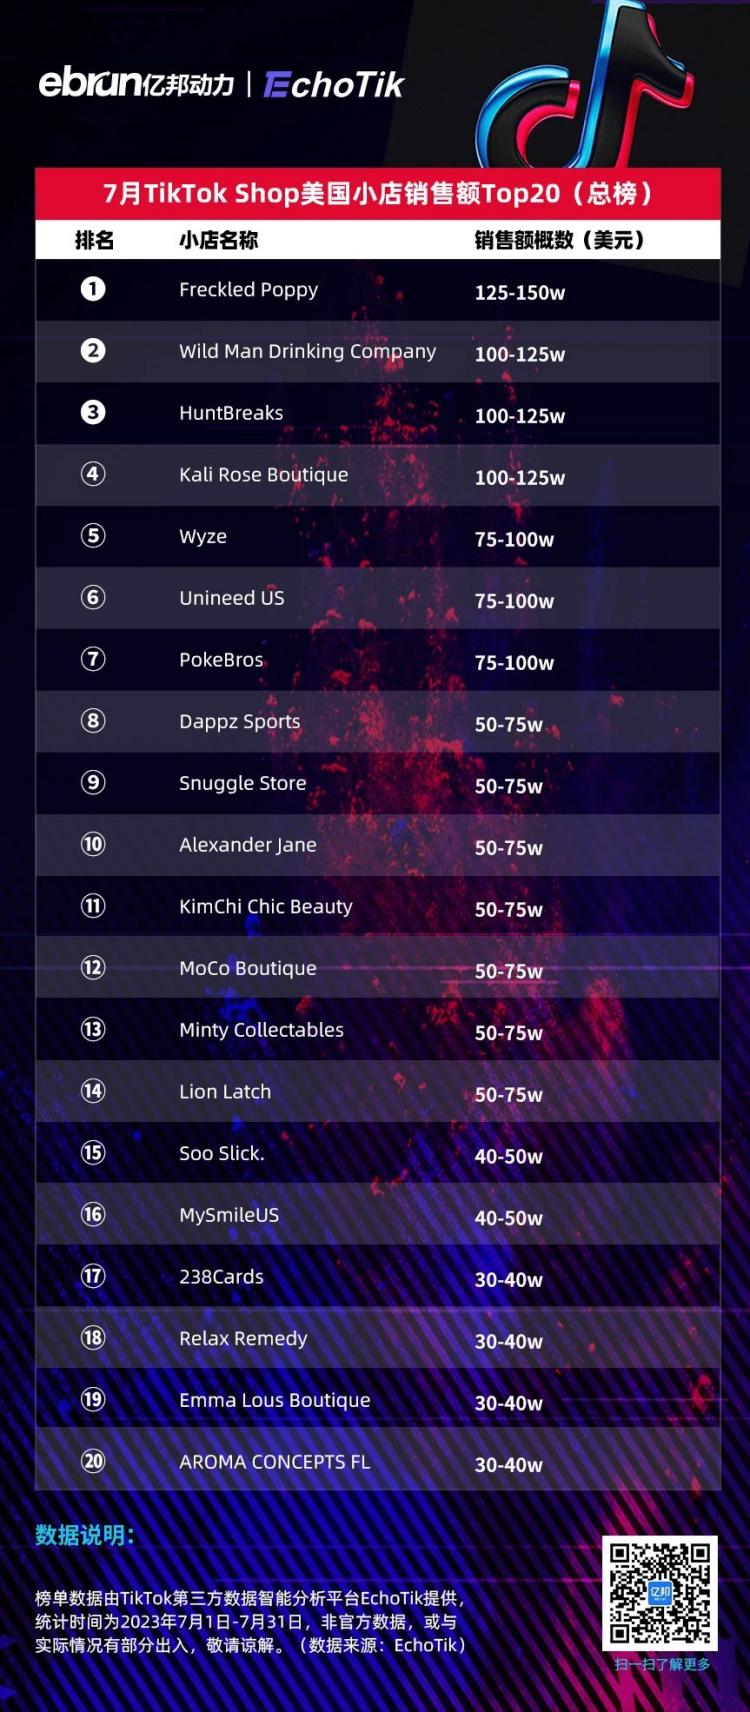The height and width of the screenshot is (1712, 750).
Task: Select the rank 10 circled number
Action: [93, 844]
